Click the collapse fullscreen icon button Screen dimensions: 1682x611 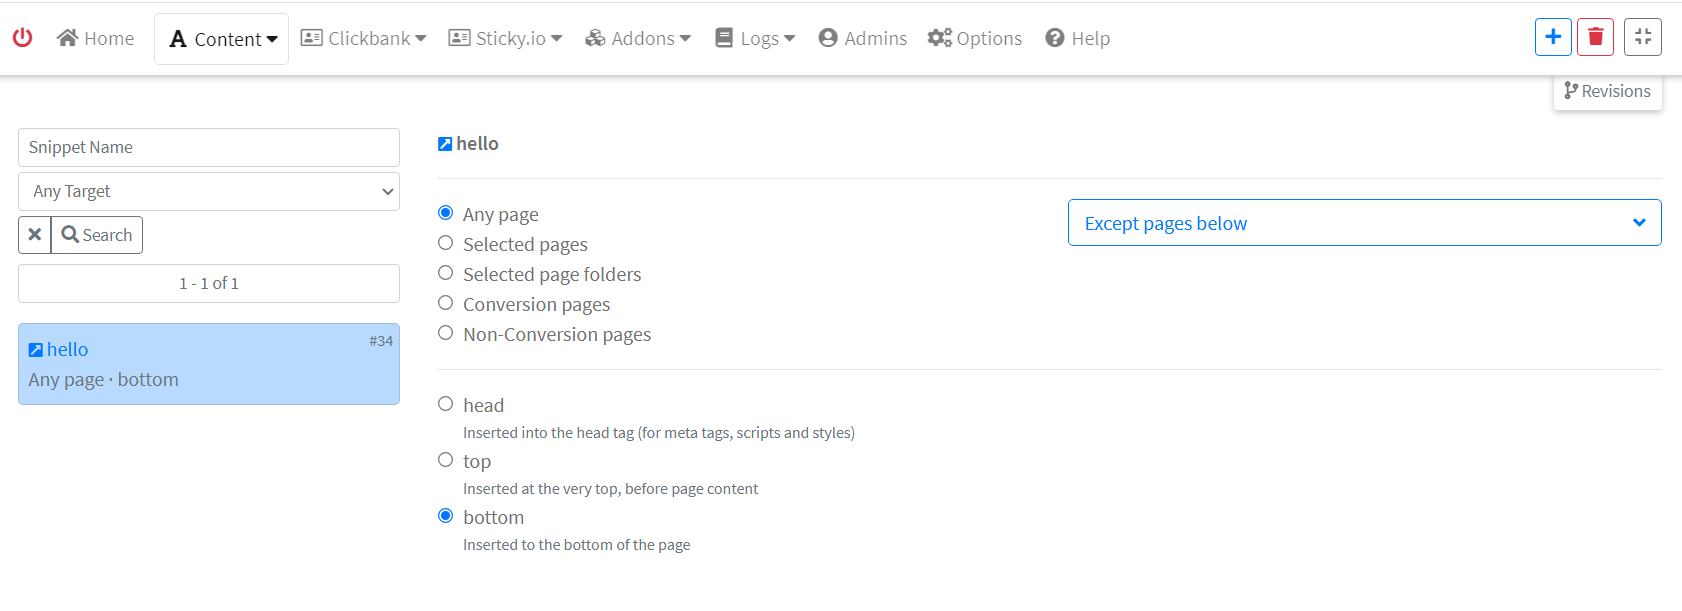[1642, 37]
